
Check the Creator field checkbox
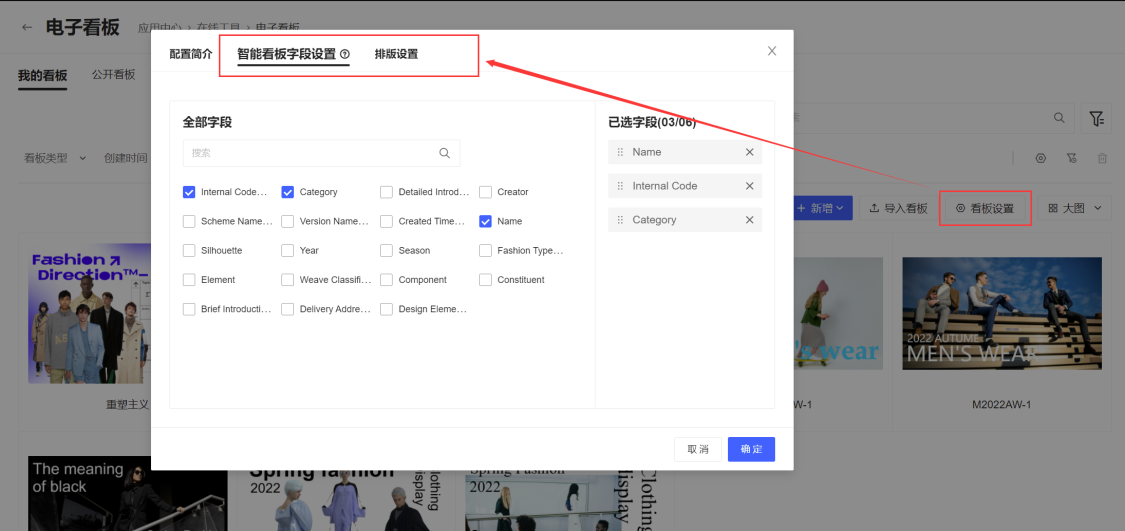(485, 192)
